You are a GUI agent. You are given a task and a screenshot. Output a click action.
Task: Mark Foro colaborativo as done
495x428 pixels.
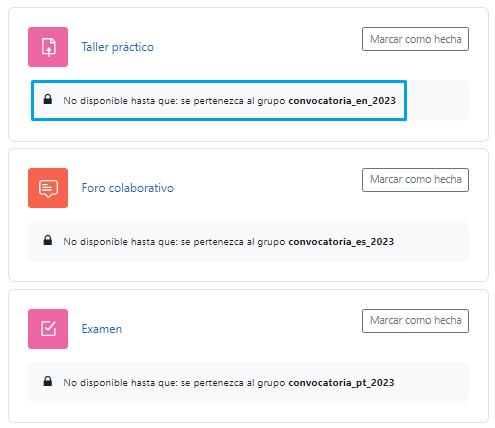pyautogui.click(x=415, y=180)
